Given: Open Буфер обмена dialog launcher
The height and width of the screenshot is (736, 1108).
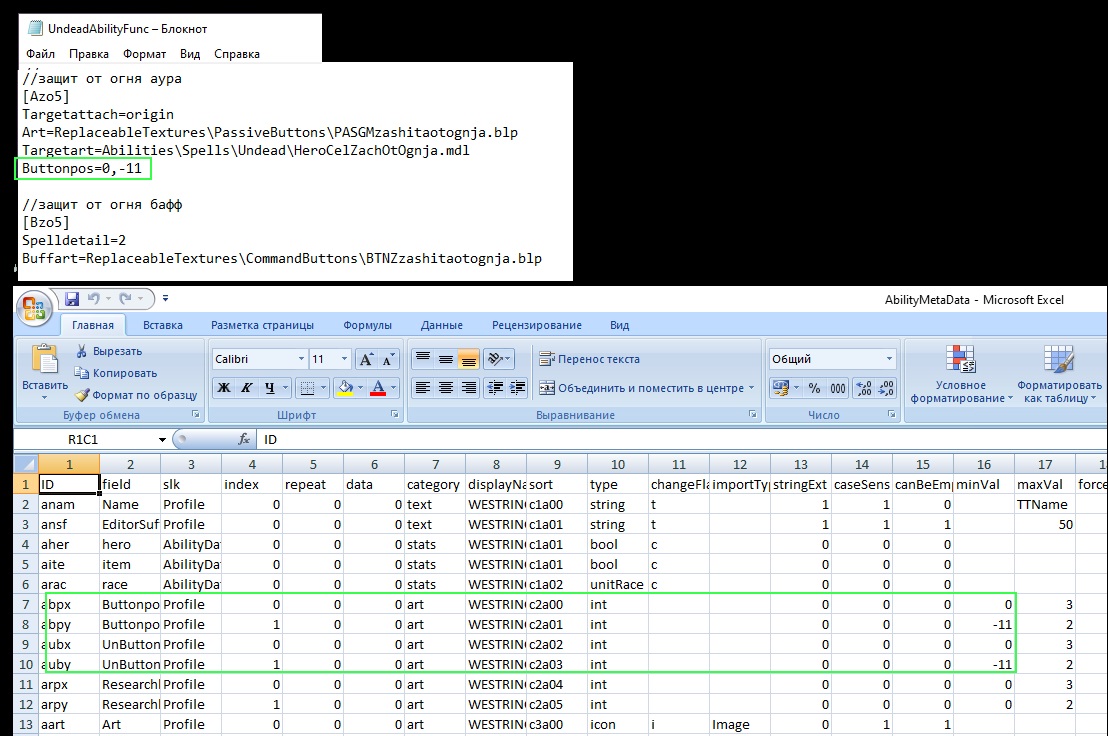Looking at the screenshot, I should 196,415.
